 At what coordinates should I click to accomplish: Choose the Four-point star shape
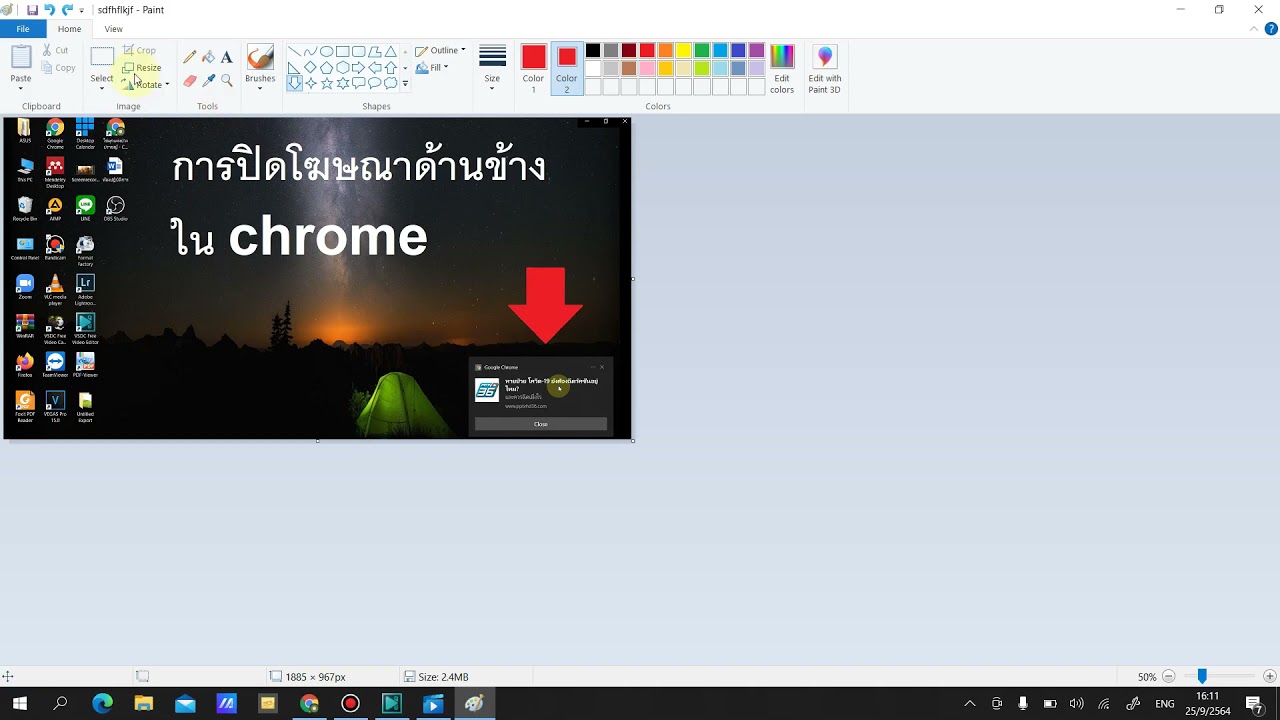(x=310, y=83)
